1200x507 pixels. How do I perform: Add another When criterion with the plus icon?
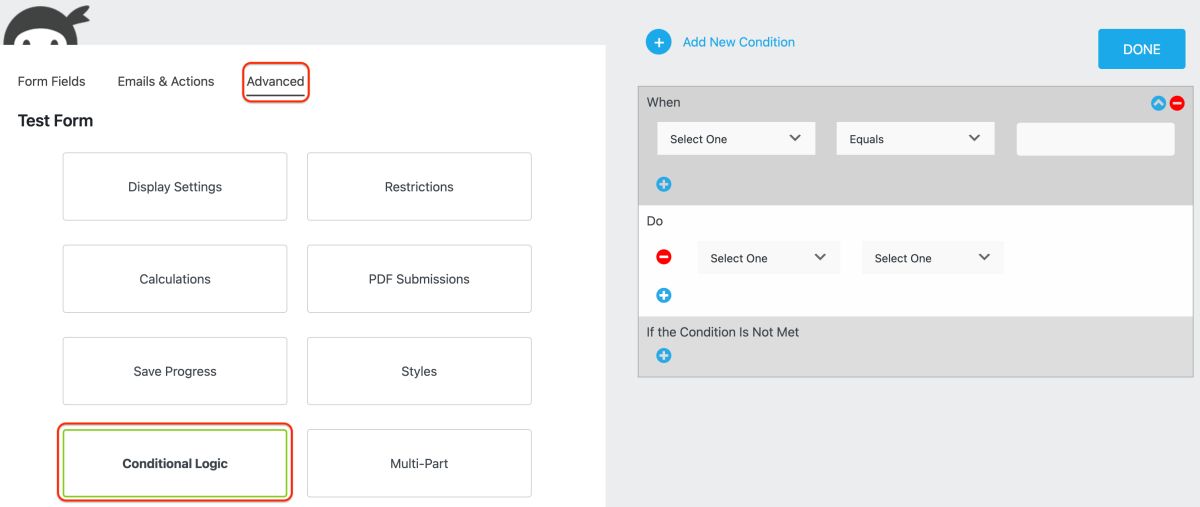point(663,184)
